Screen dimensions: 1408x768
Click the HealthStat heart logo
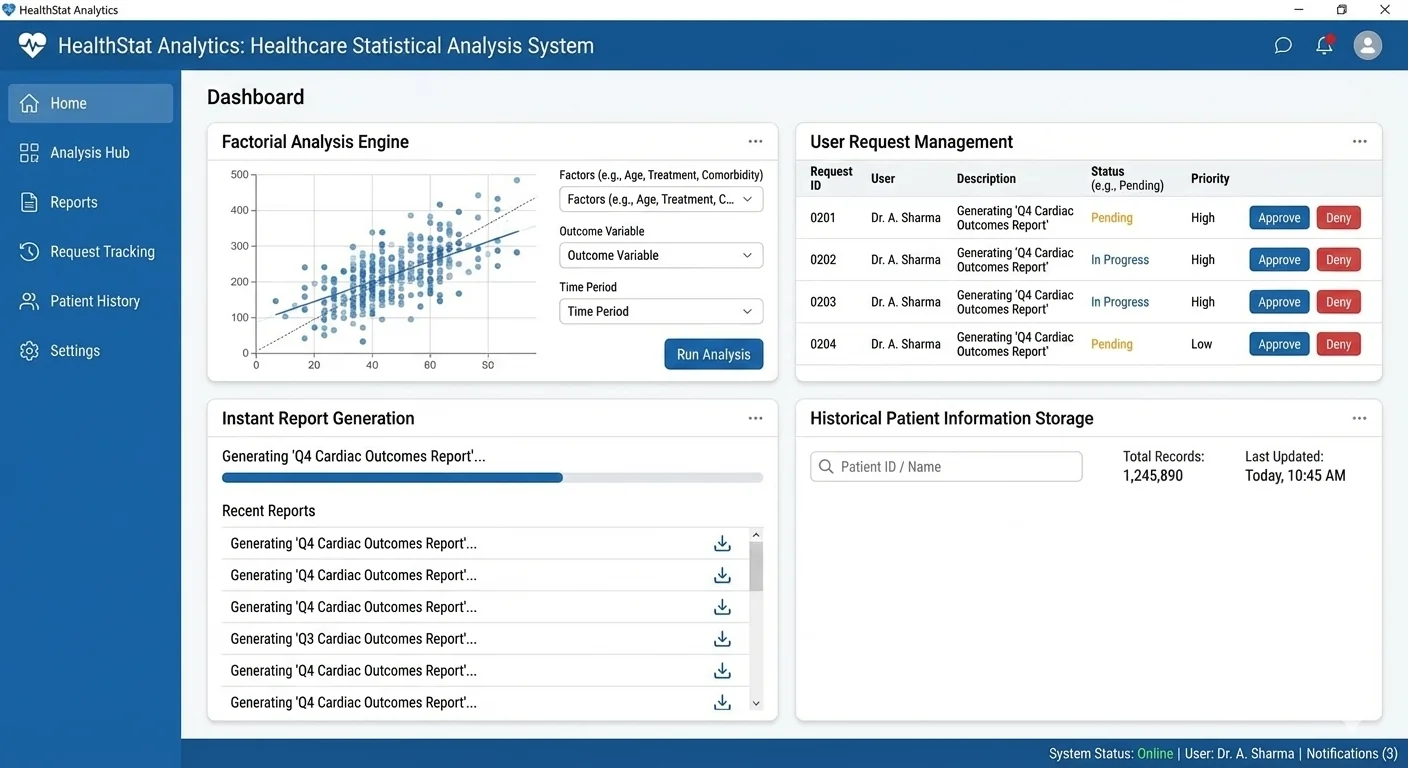(x=32, y=45)
